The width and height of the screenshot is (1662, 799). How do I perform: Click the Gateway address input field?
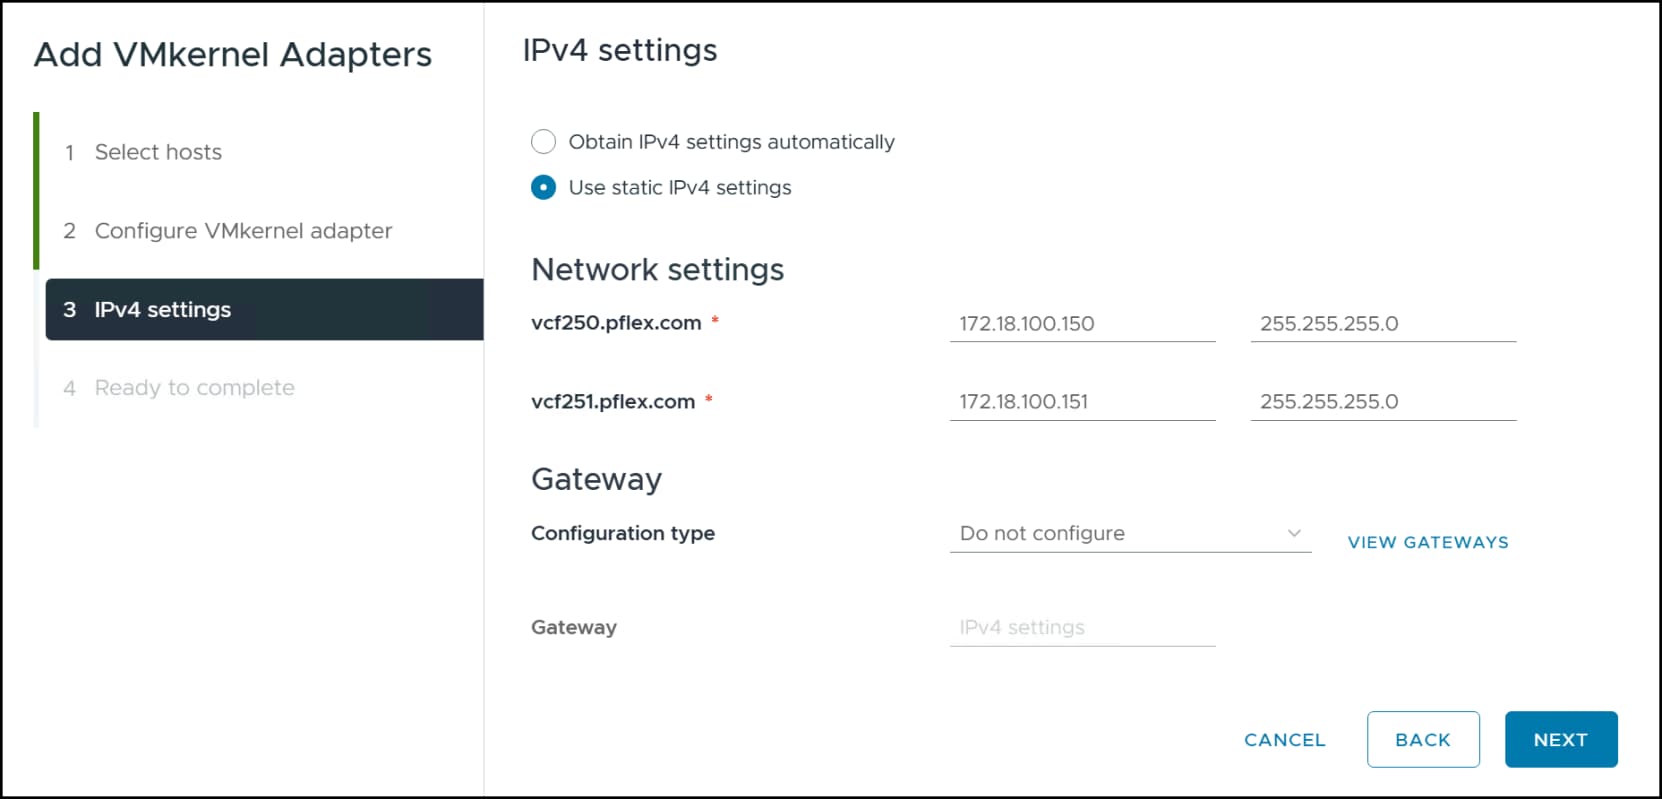1082,628
